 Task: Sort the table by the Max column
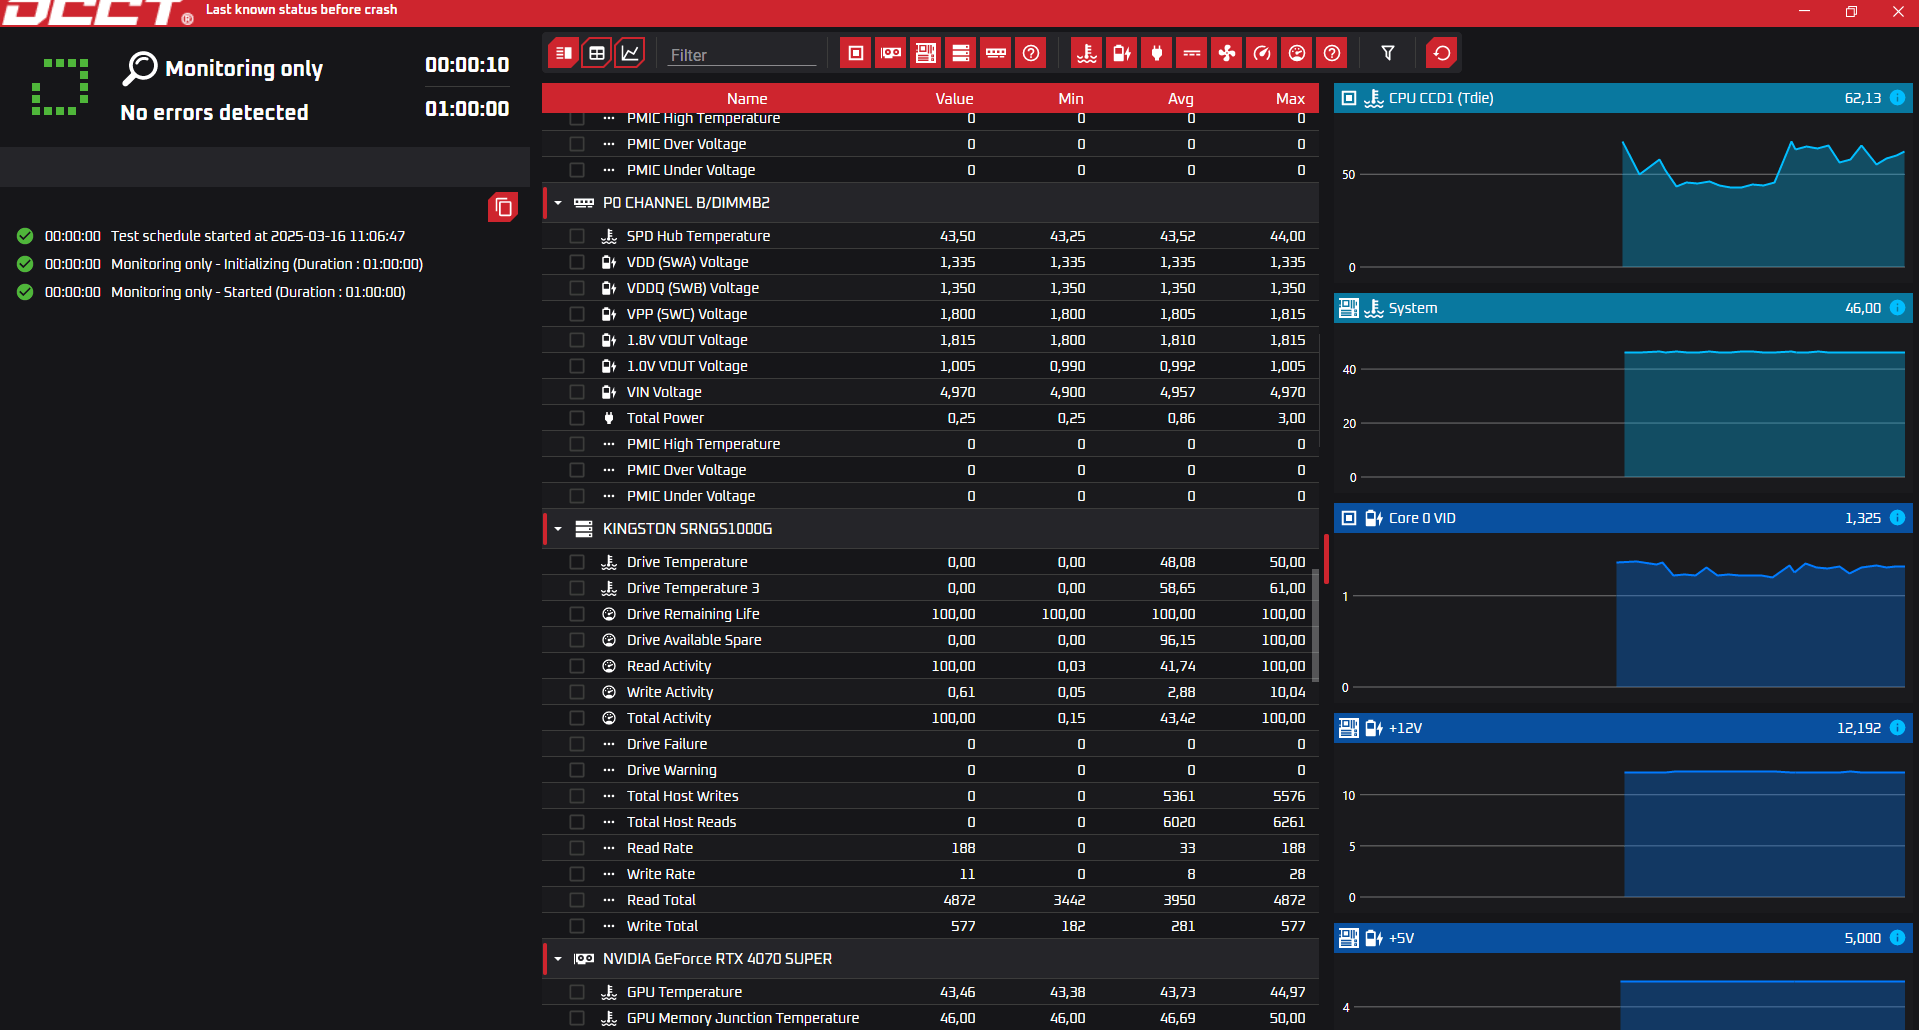click(x=1291, y=98)
